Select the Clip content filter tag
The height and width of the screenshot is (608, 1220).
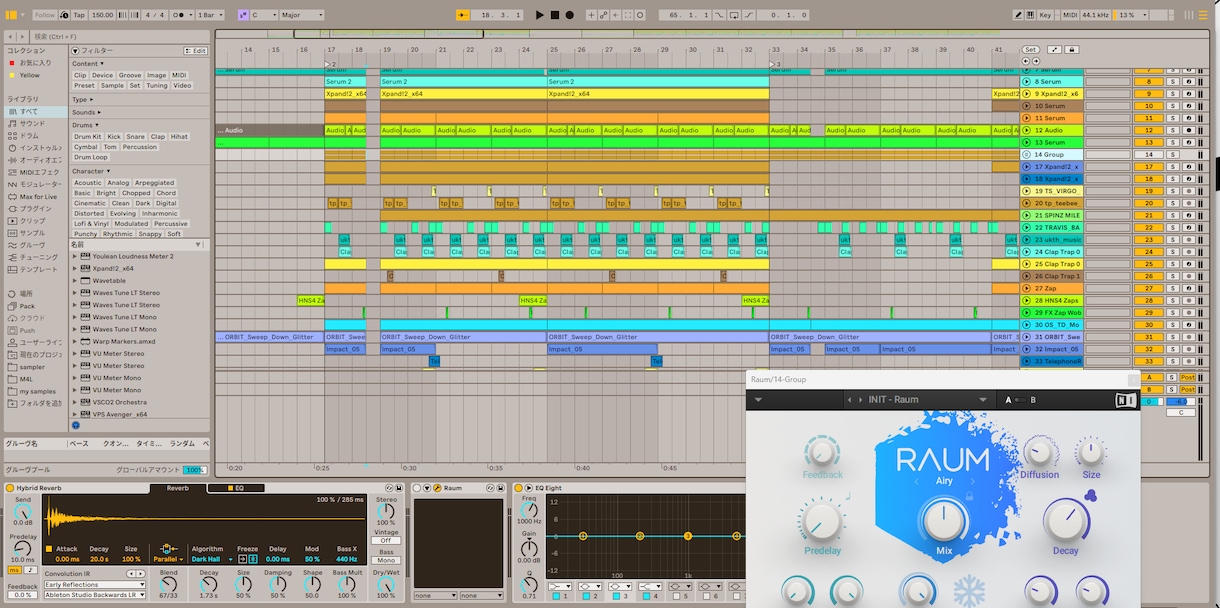pos(80,75)
